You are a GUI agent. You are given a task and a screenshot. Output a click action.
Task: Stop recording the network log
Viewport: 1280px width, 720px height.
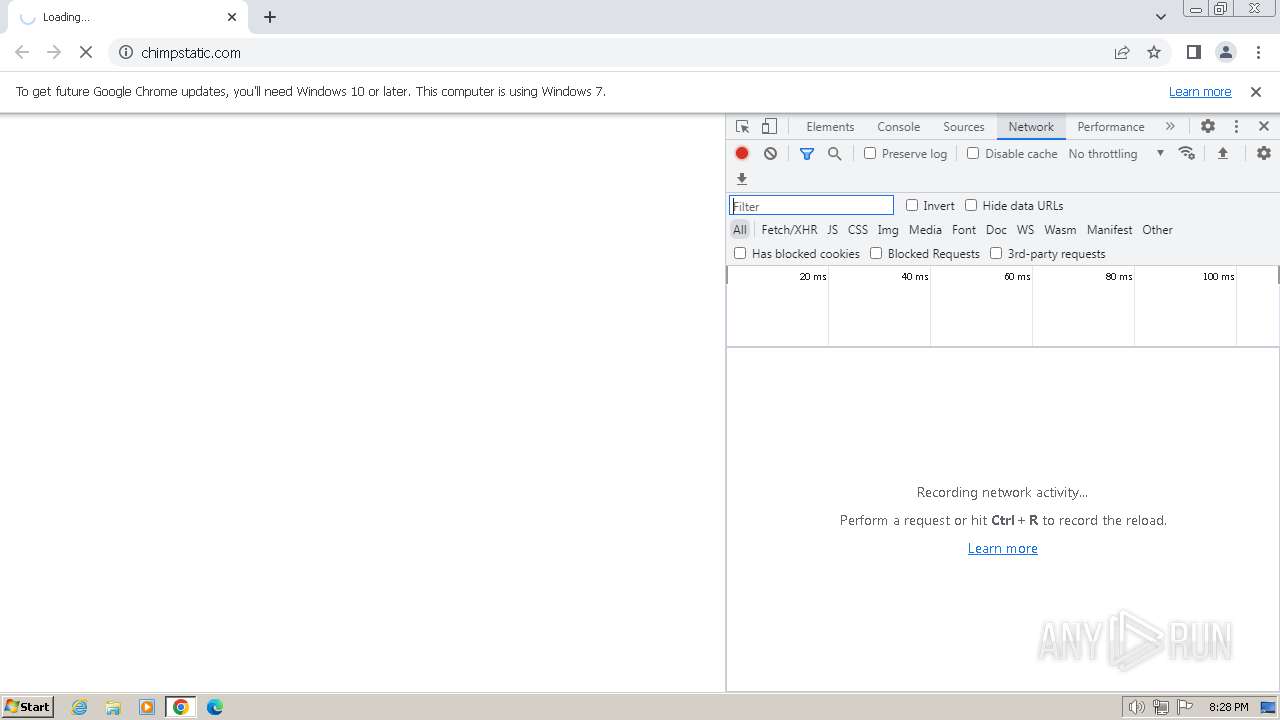pyautogui.click(x=742, y=153)
